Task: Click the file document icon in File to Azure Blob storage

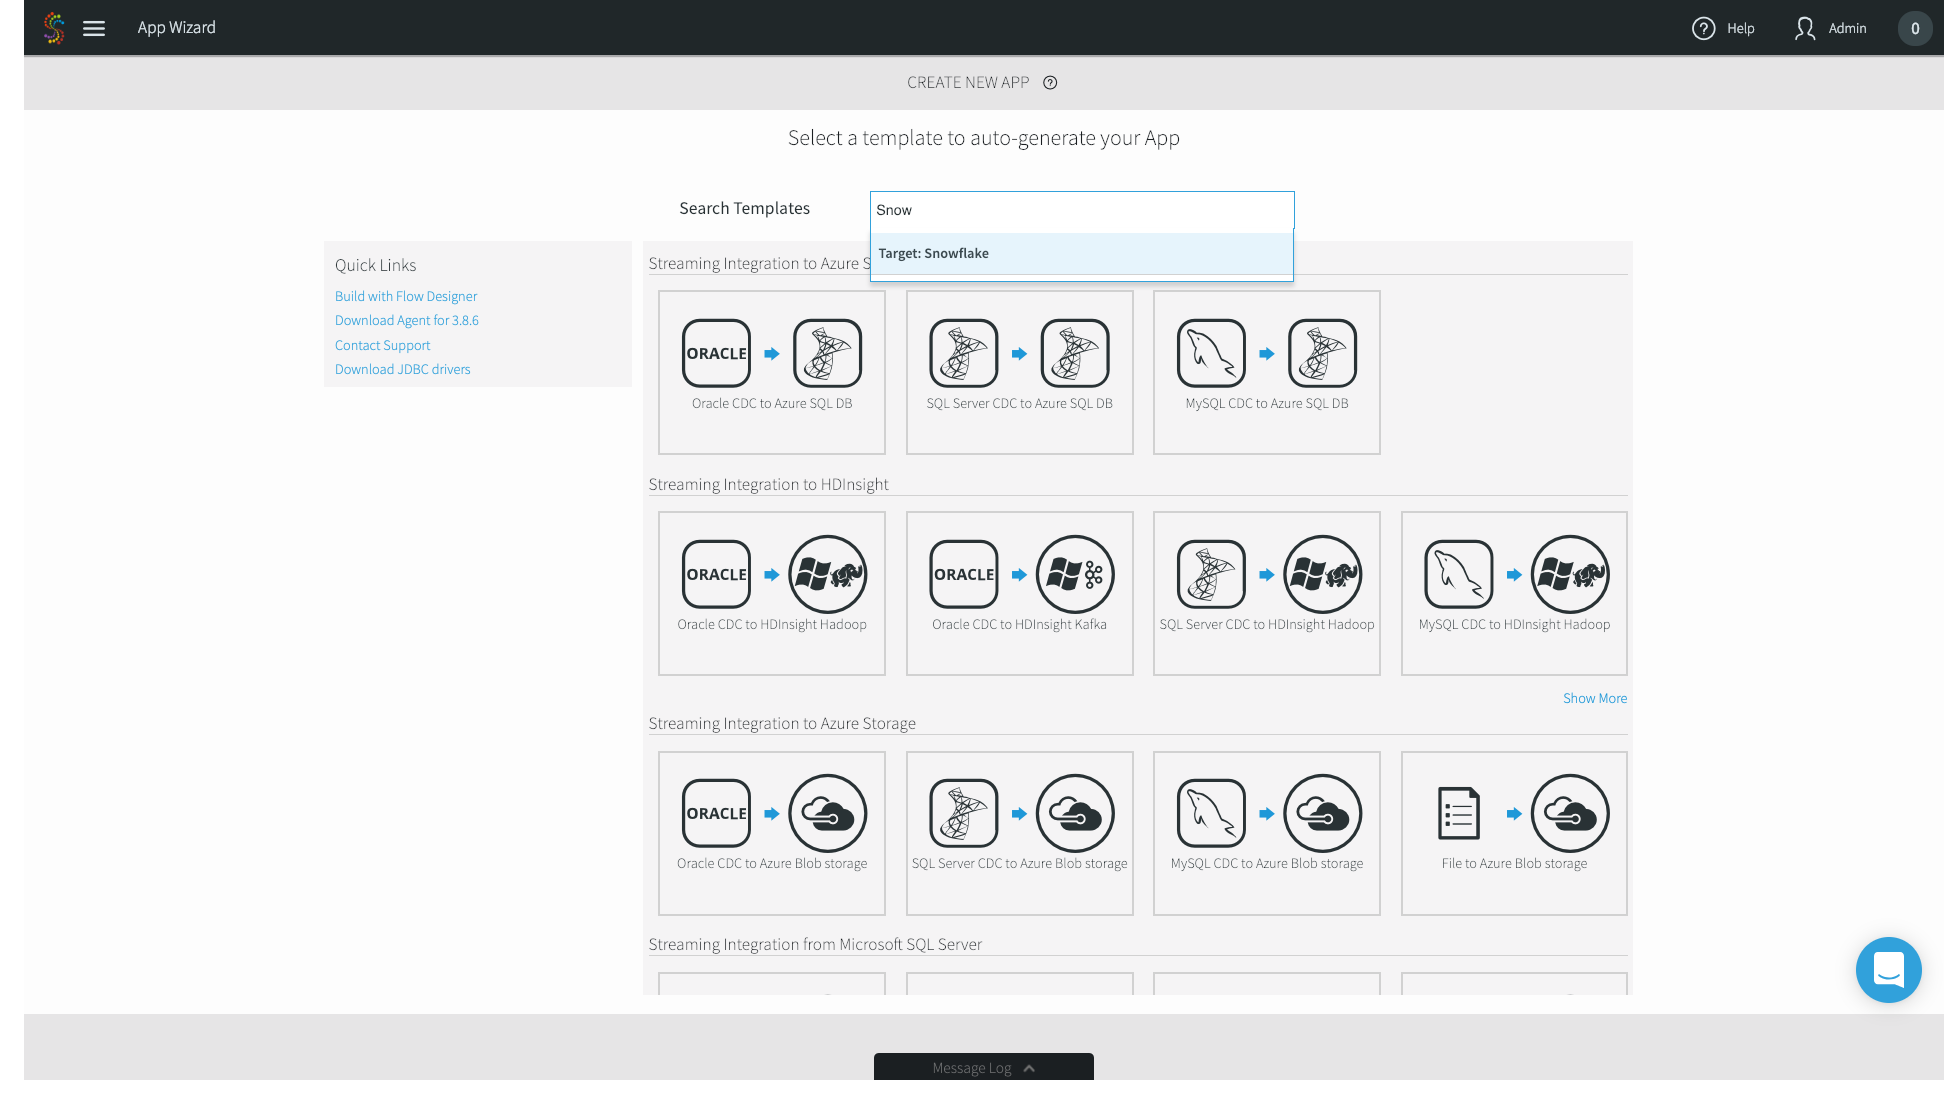Action: [x=1459, y=813]
